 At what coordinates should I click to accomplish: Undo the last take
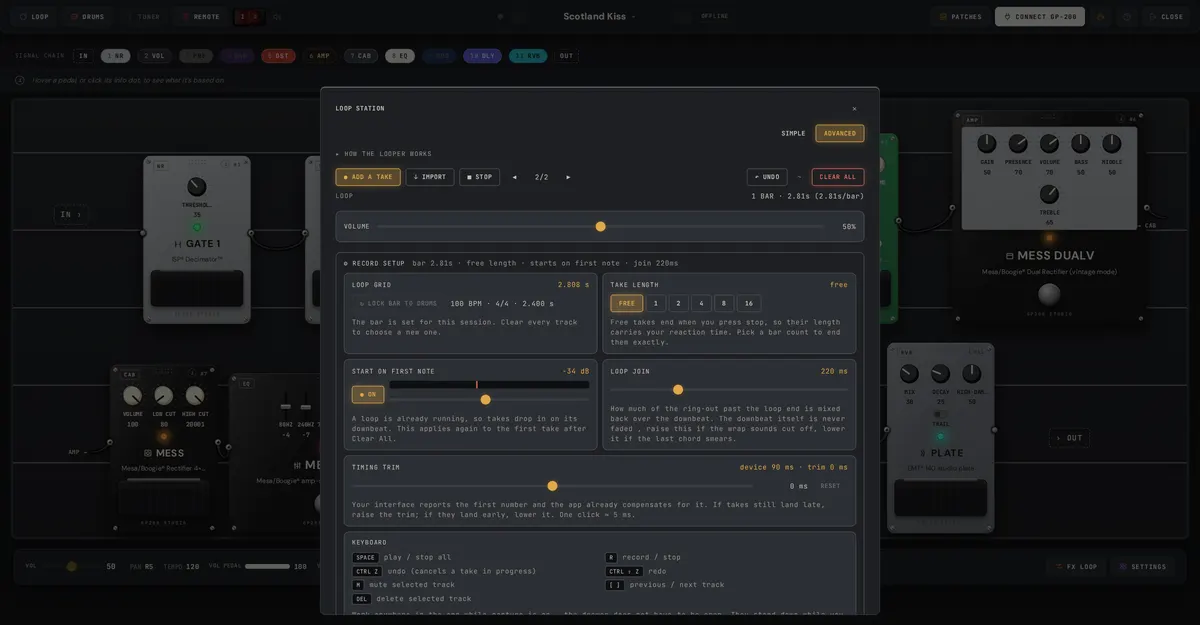pyautogui.click(x=767, y=177)
